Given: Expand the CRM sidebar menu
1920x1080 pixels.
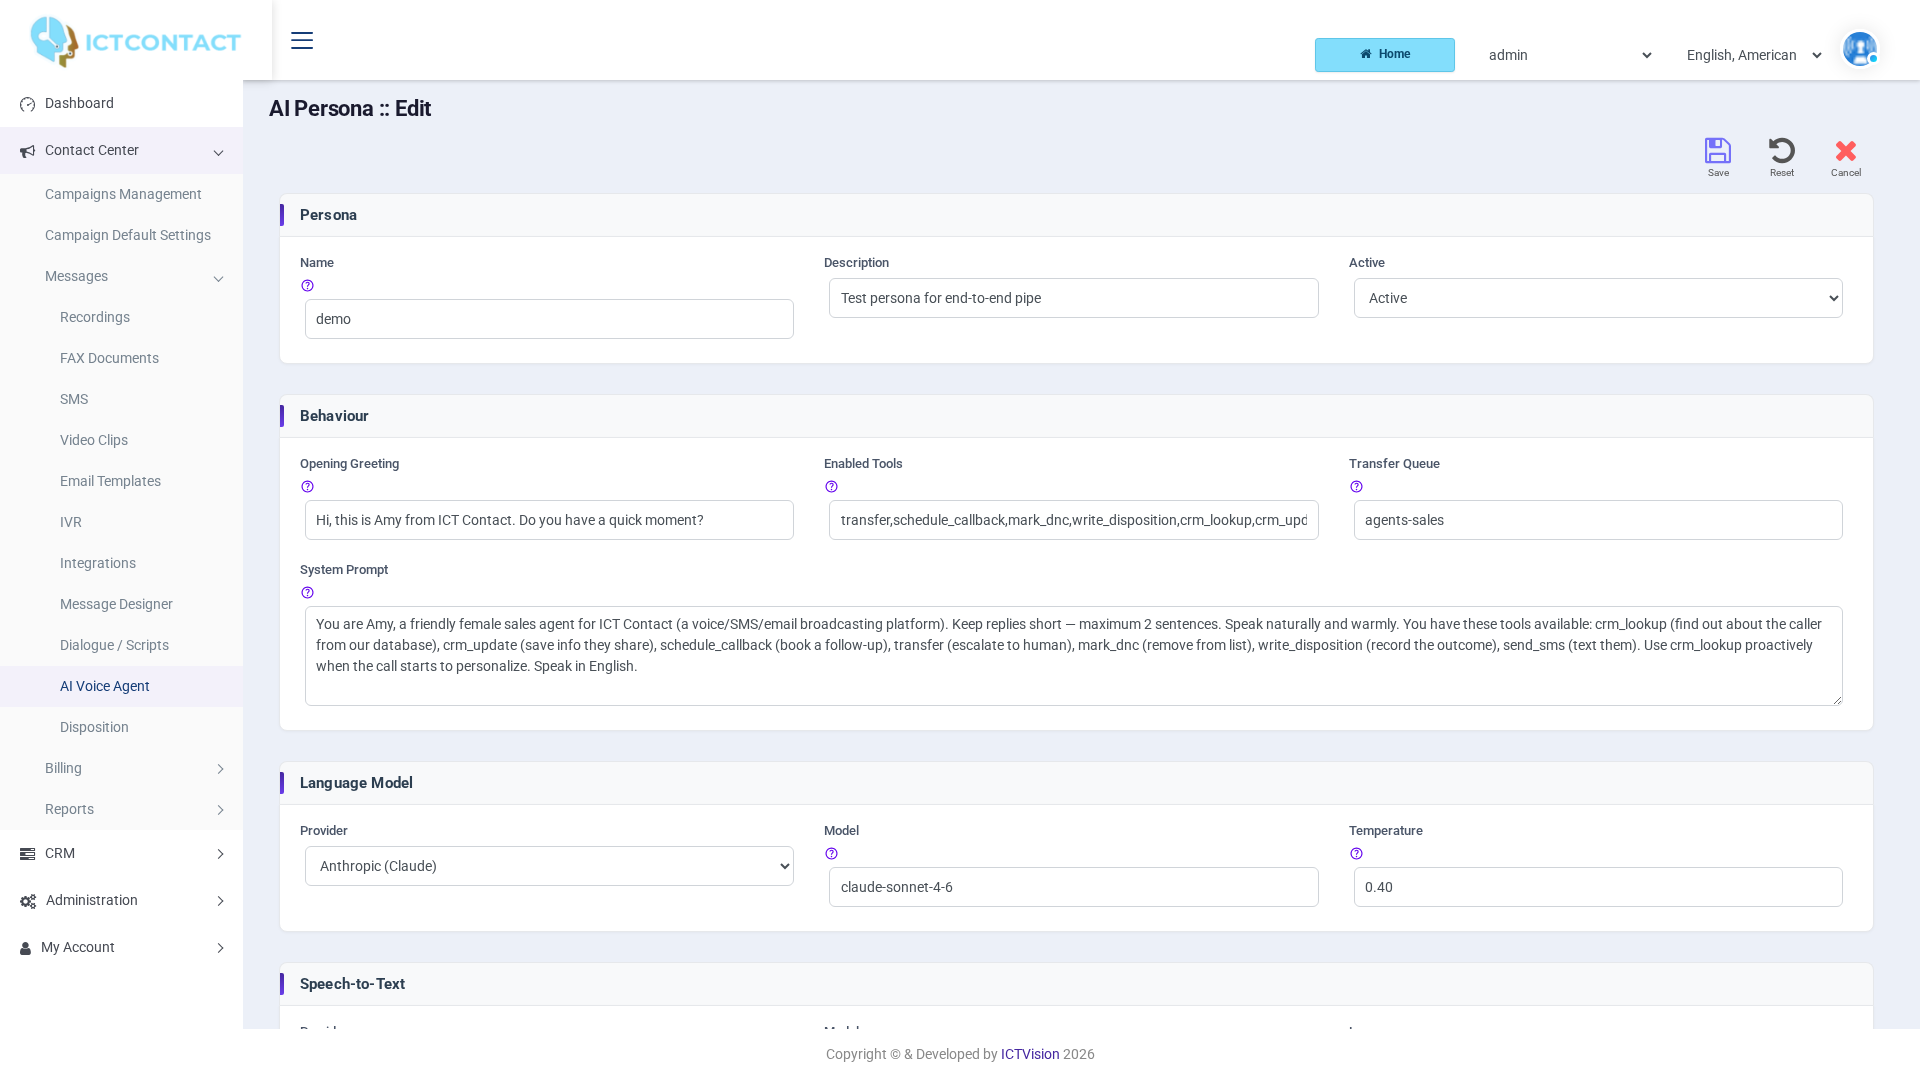Looking at the screenshot, I should coord(121,854).
